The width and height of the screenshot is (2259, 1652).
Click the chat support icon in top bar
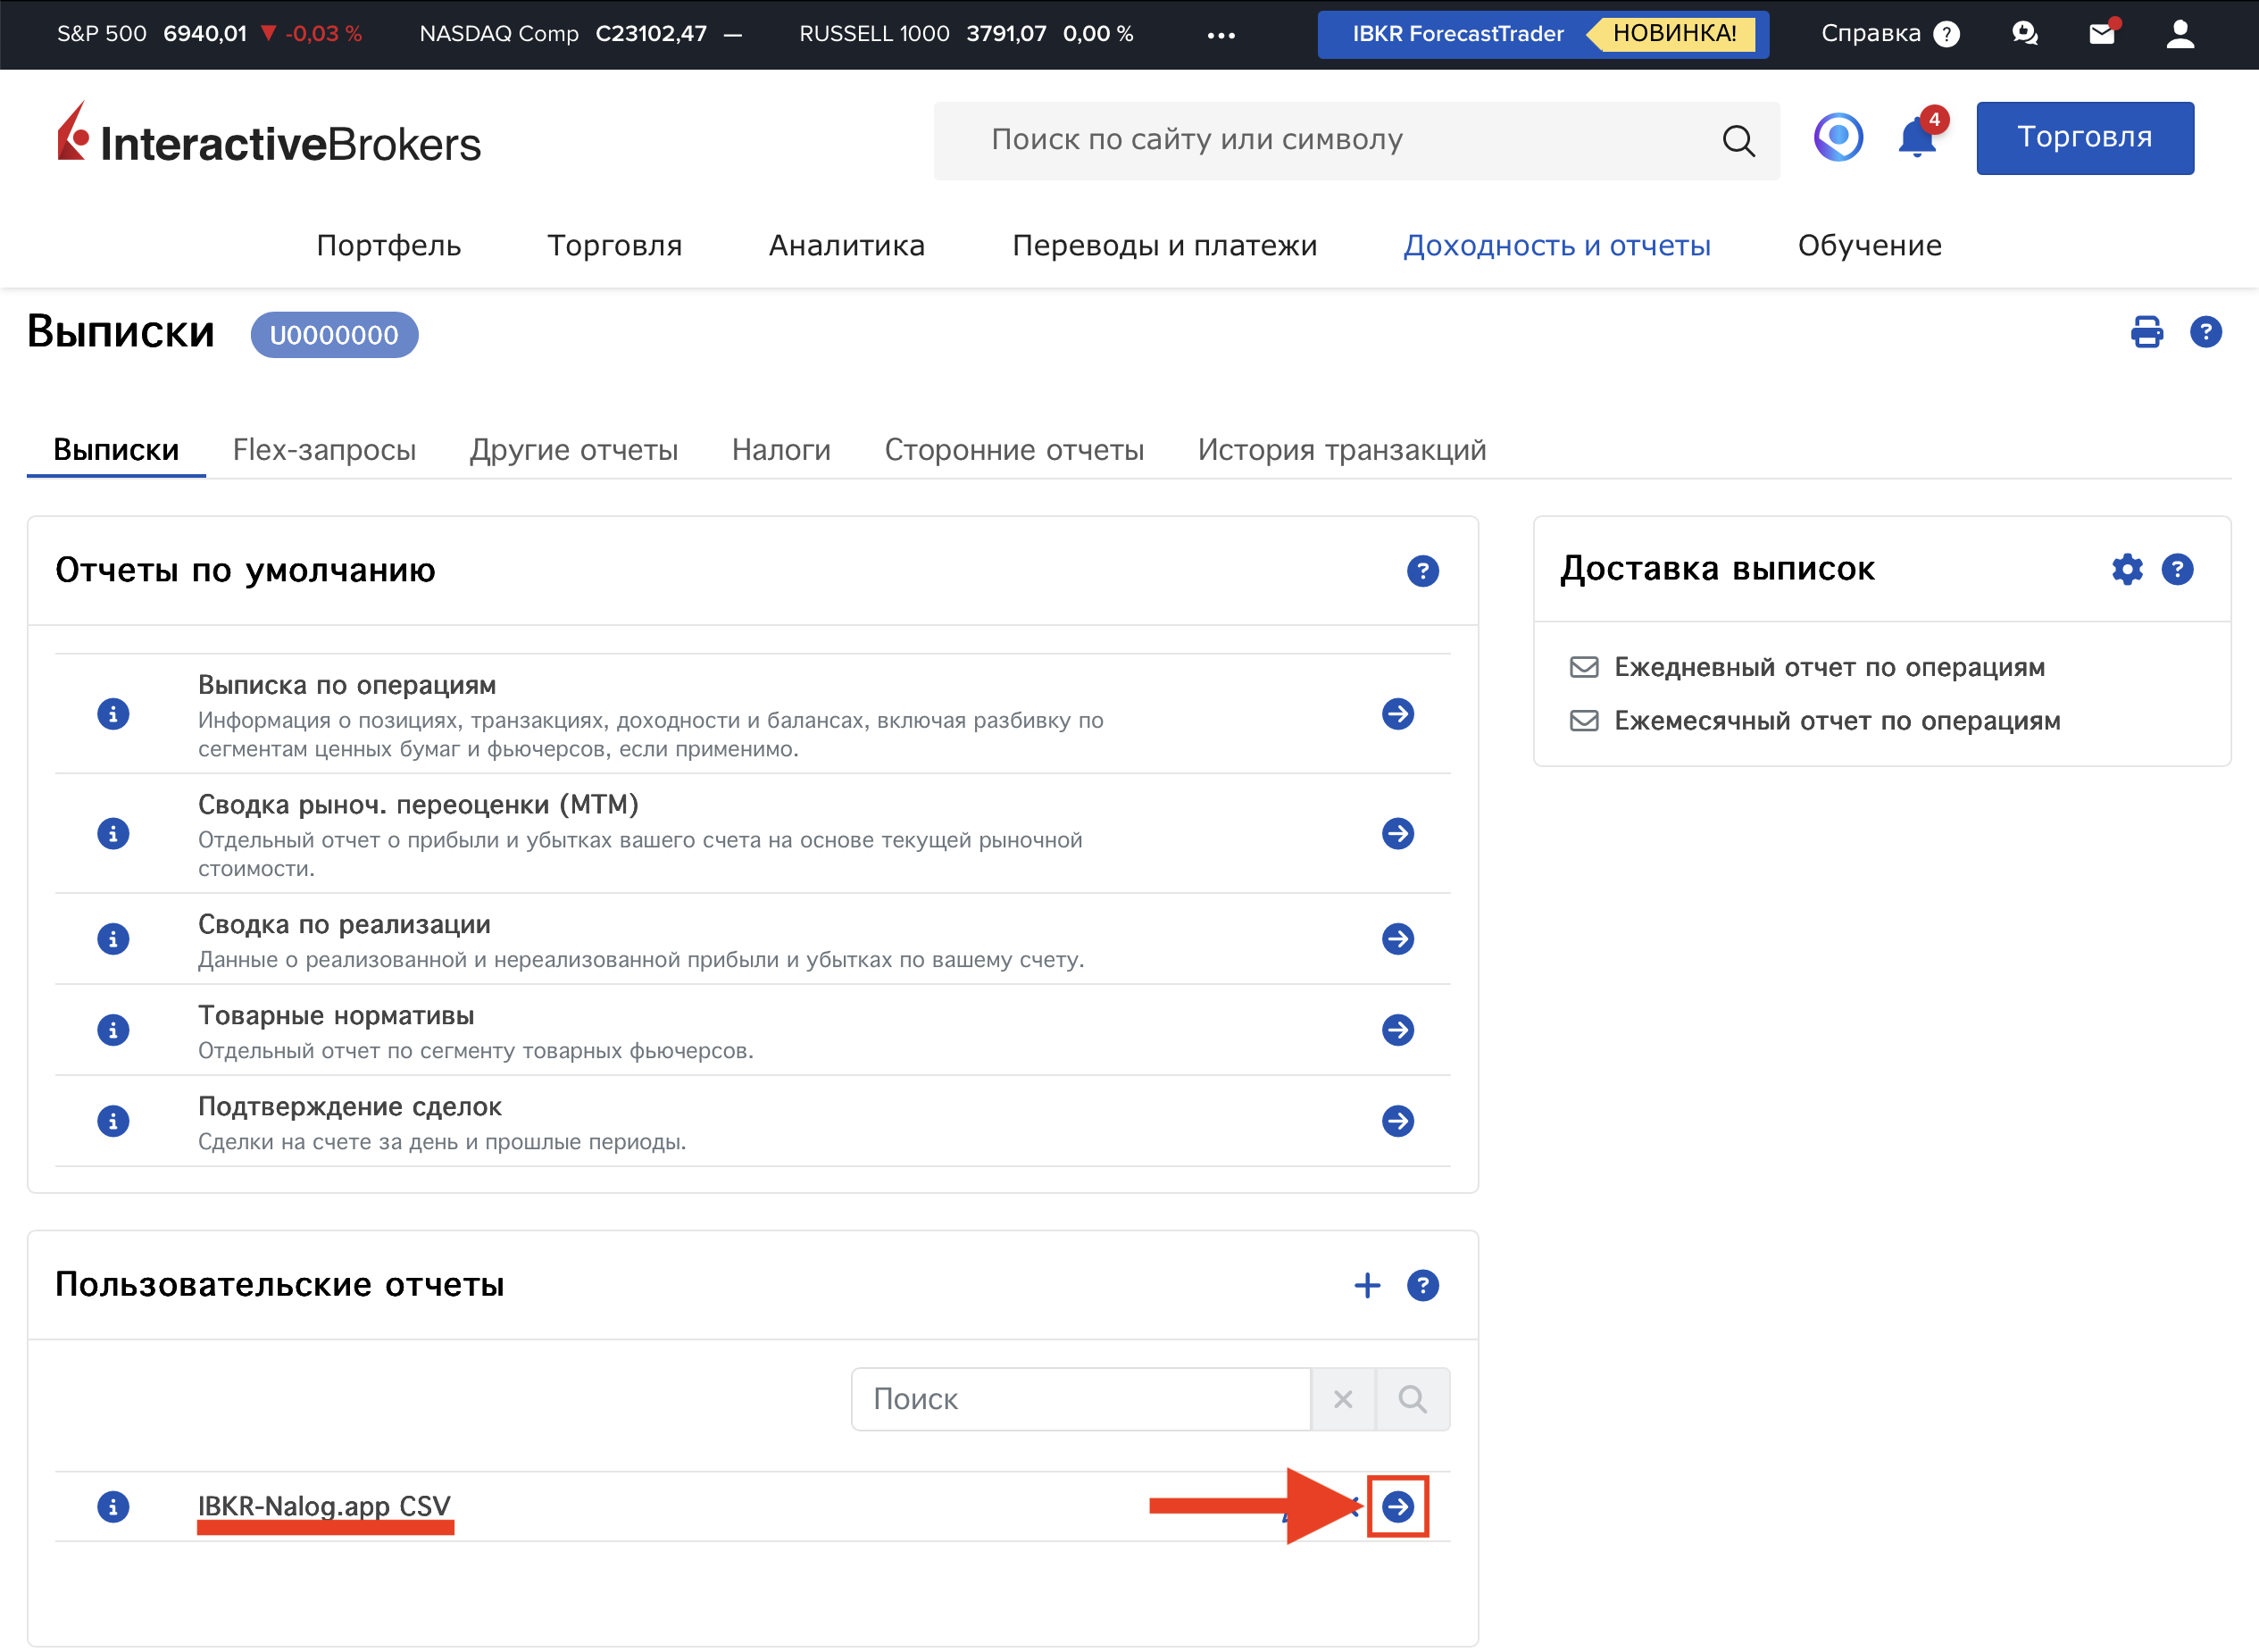point(2025,34)
